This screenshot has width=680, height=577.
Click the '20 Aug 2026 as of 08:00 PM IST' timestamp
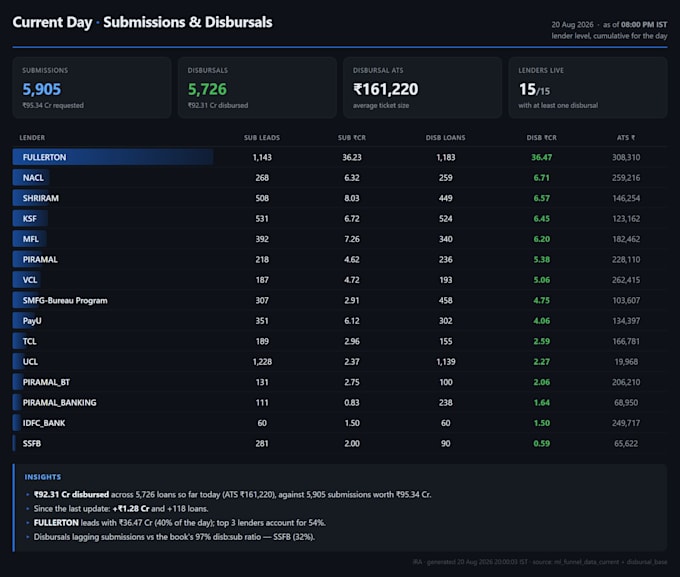click(609, 25)
